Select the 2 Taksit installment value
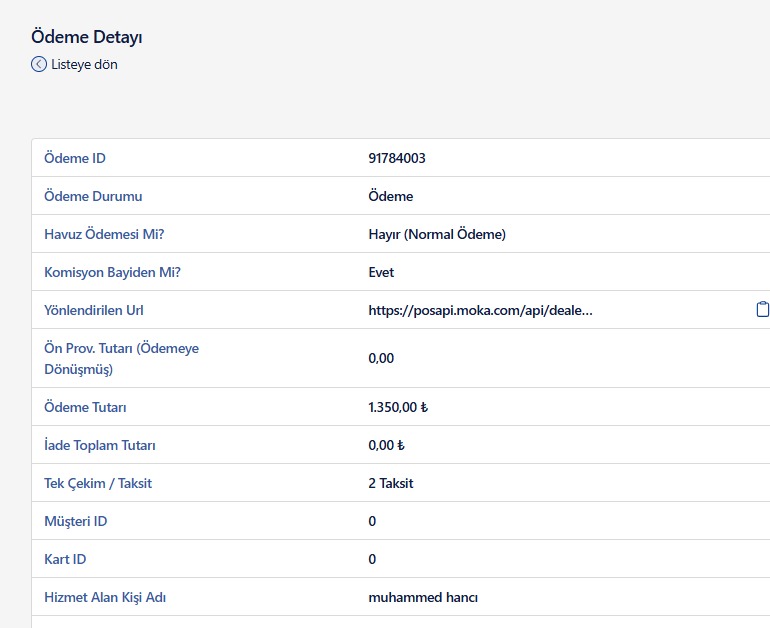The width and height of the screenshot is (770, 628). click(x=390, y=483)
